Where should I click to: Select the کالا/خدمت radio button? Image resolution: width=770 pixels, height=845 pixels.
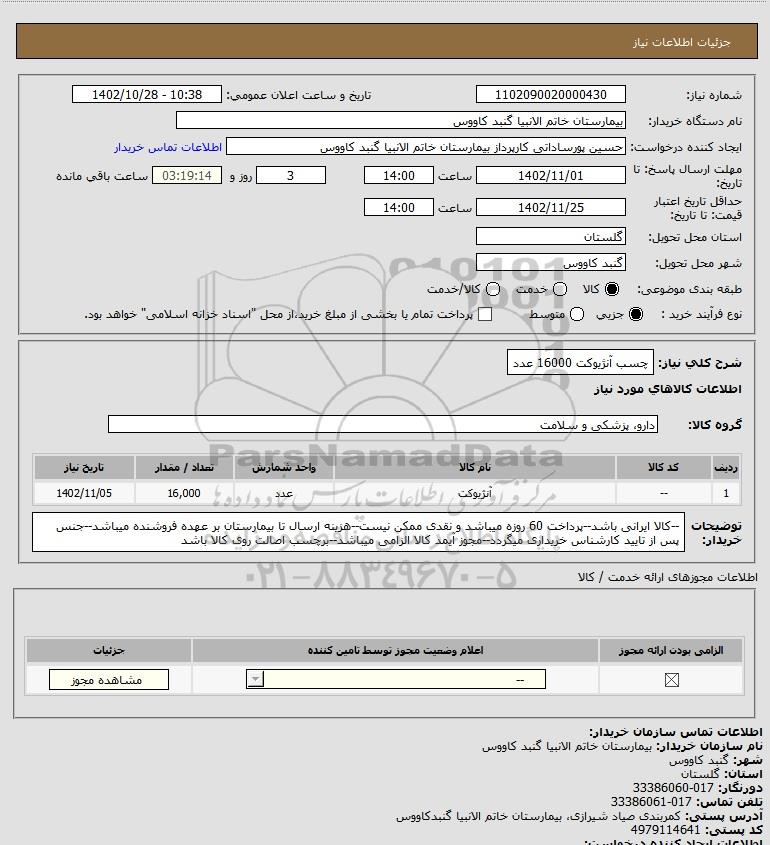click(x=492, y=289)
